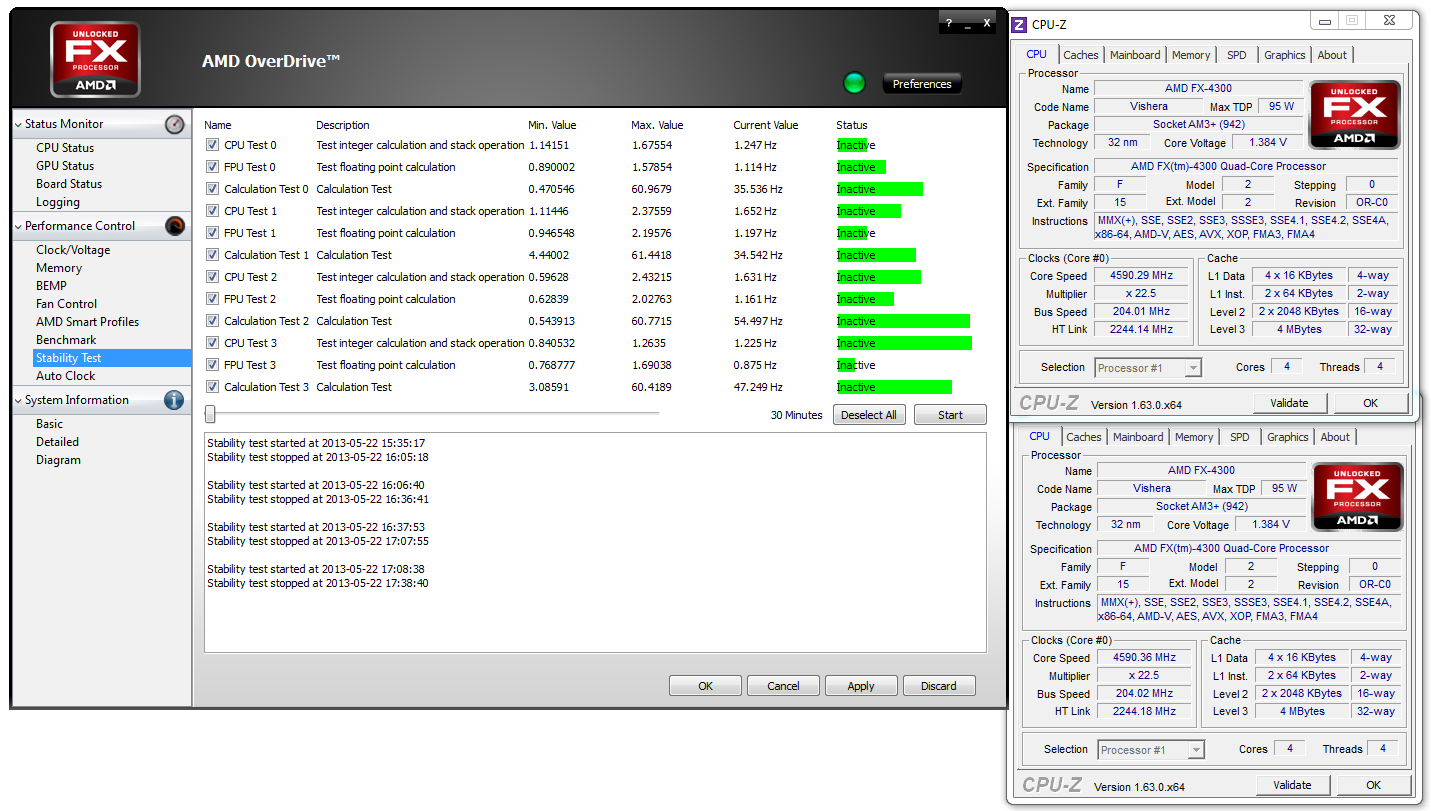Open Processor selection dropdown in upper CPU-Z

1192,368
